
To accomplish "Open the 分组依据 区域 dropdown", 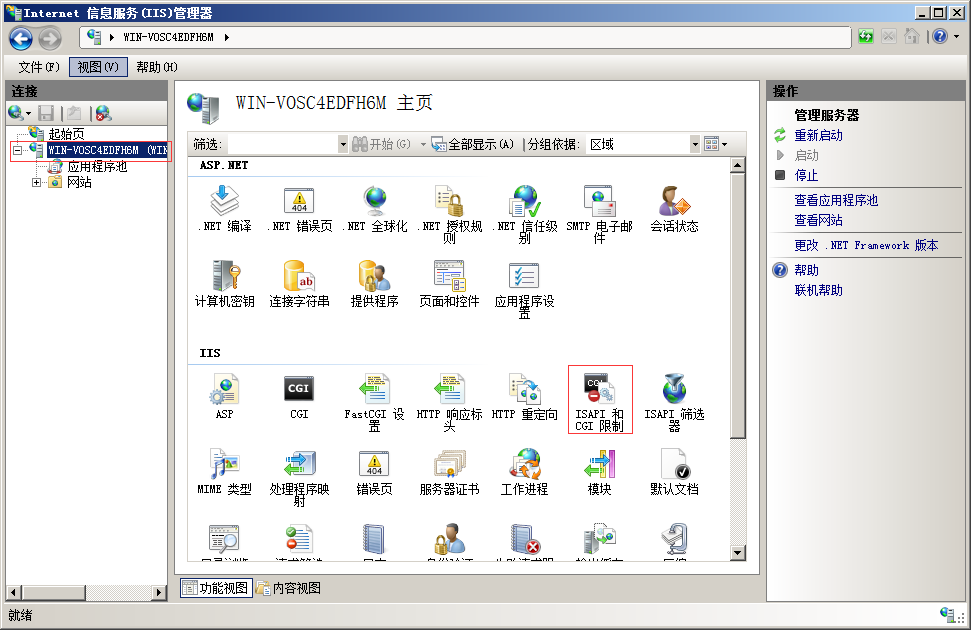I will click(x=695, y=144).
